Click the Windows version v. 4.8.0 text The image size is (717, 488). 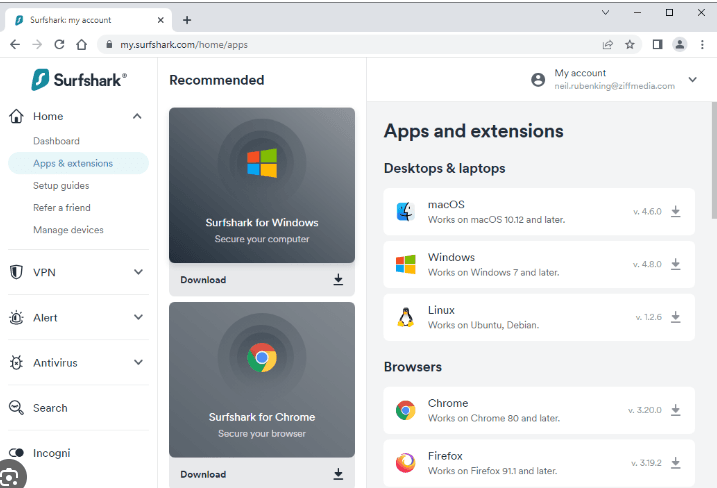647,264
